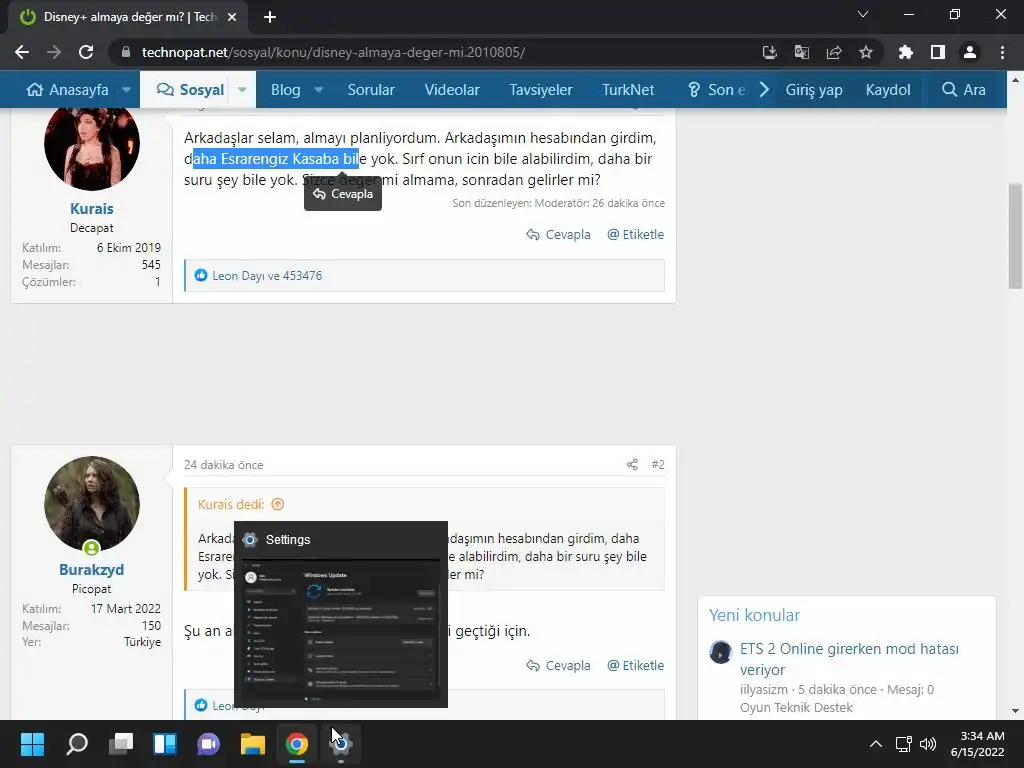
Task: Open Windows taskbar search
Action: (x=76, y=744)
